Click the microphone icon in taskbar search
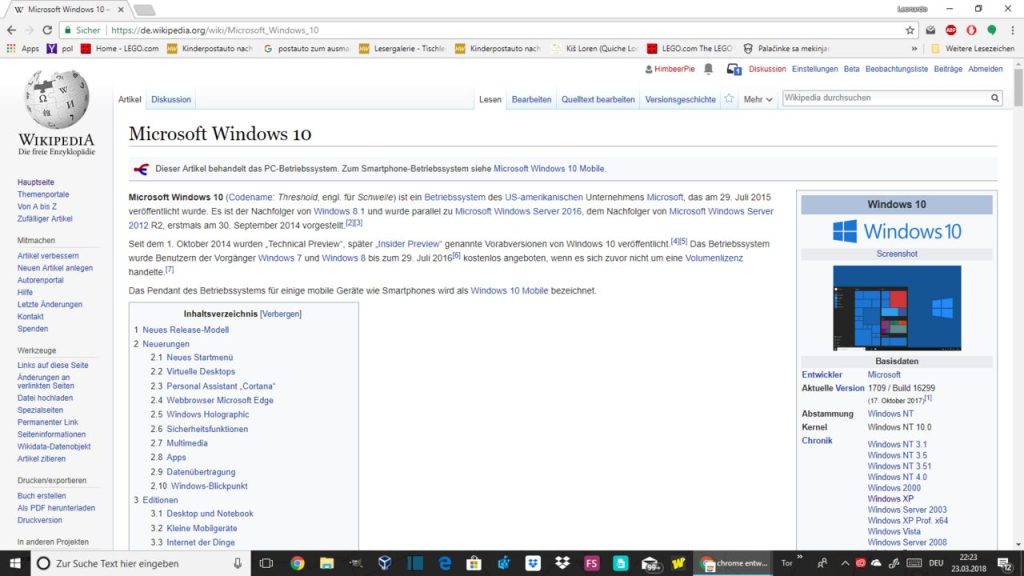The height and width of the screenshot is (576, 1024). pyautogui.click(x=238, y=563)
